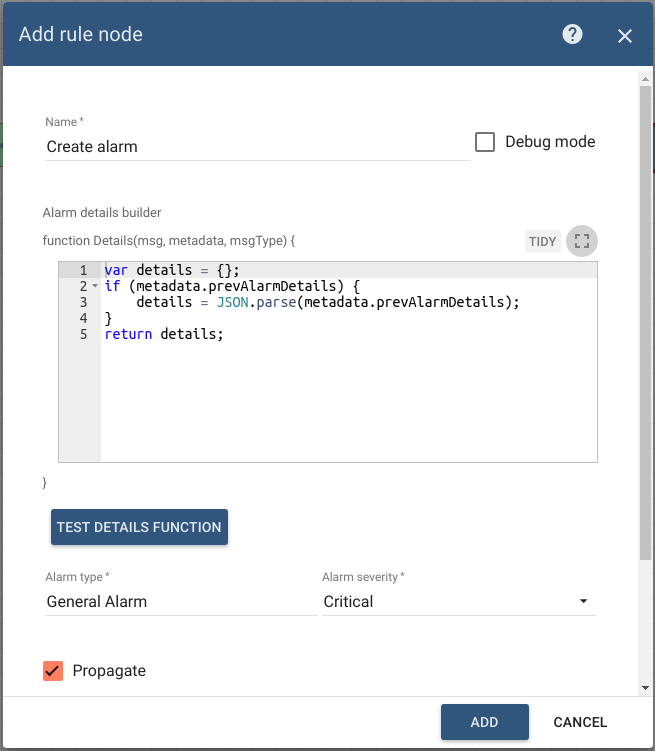655x751 pixels.
Task: Click the Debug mode label
Action: (x=550, y=142)
